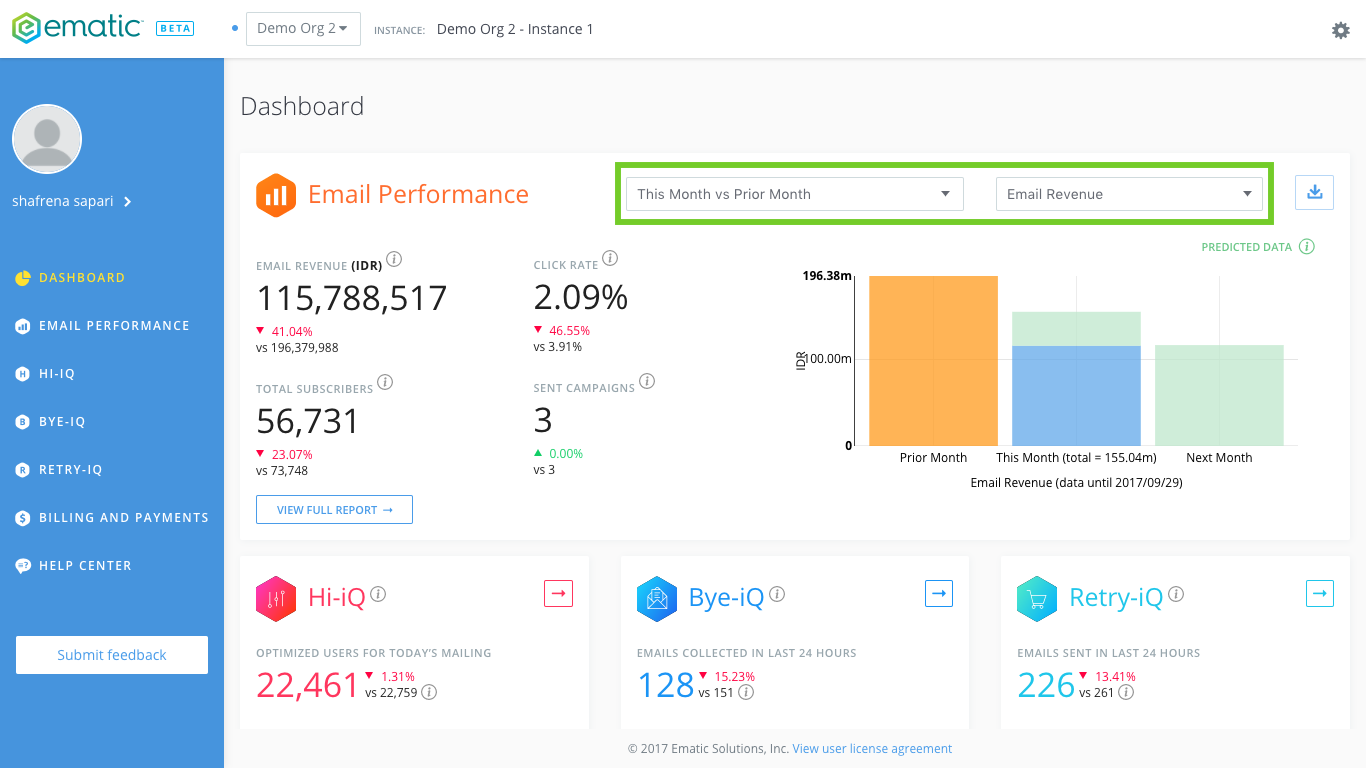The image size is (1366, 768).
Task: Expand the shafrena sapari user chevron
Action: [x=127, y=202]
